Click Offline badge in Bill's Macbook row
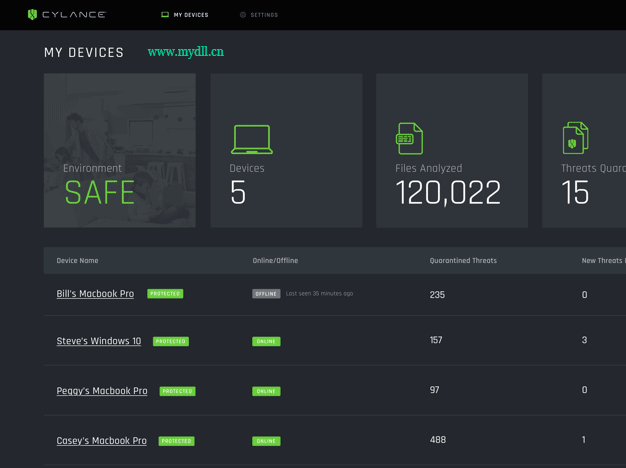Viewport: 626px width, 468px height. [266, 294]
